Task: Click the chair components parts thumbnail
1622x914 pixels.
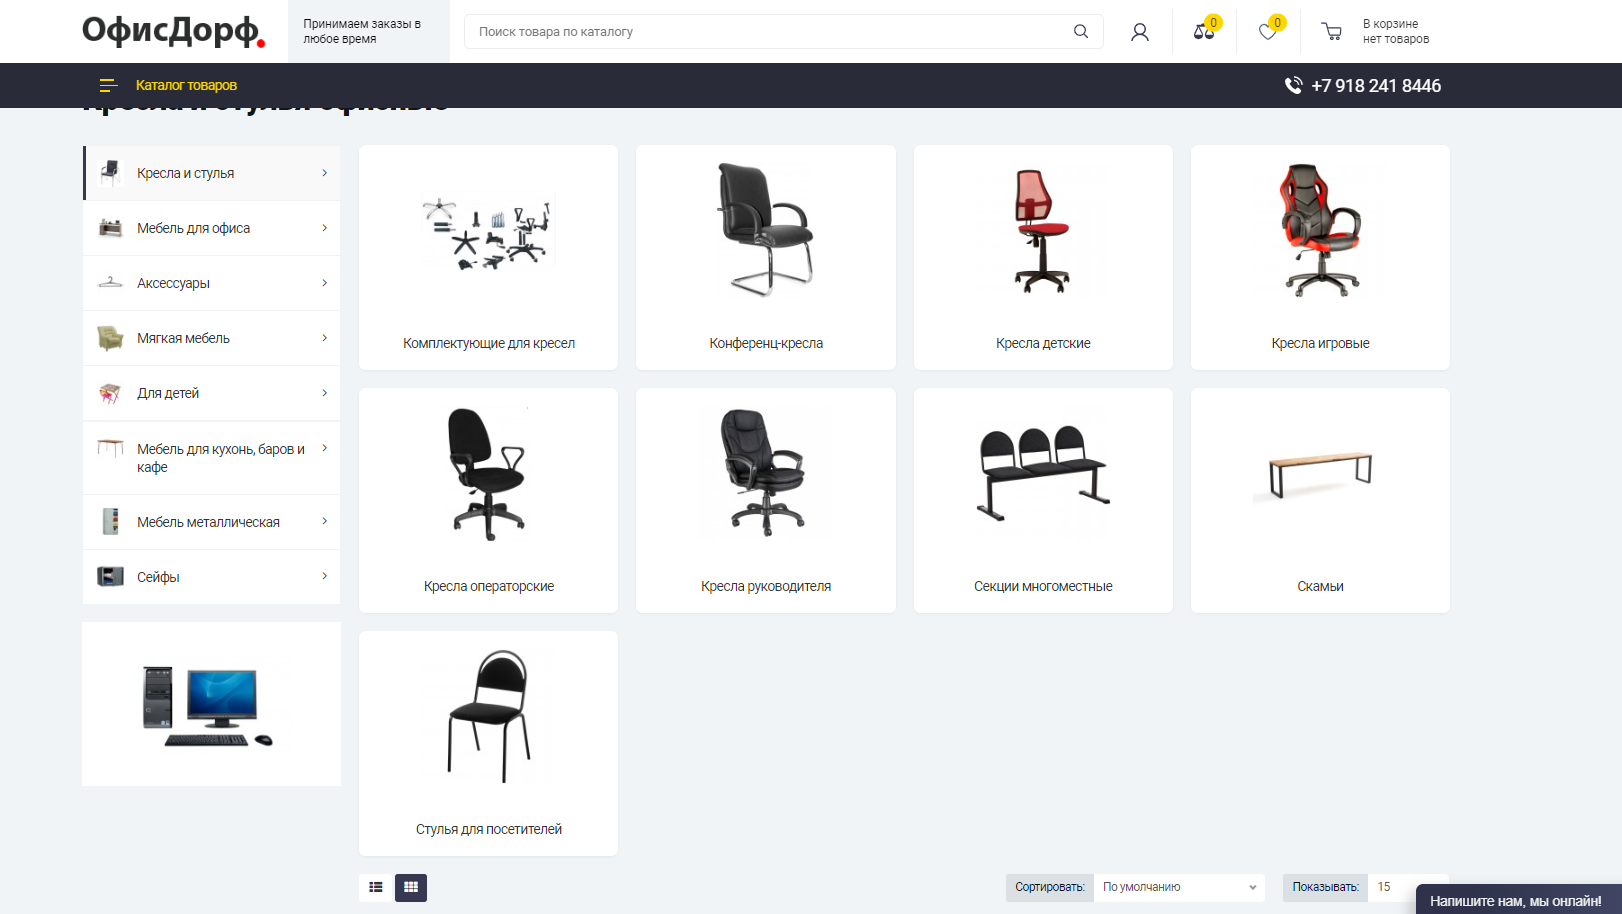Action: [488, 234]
